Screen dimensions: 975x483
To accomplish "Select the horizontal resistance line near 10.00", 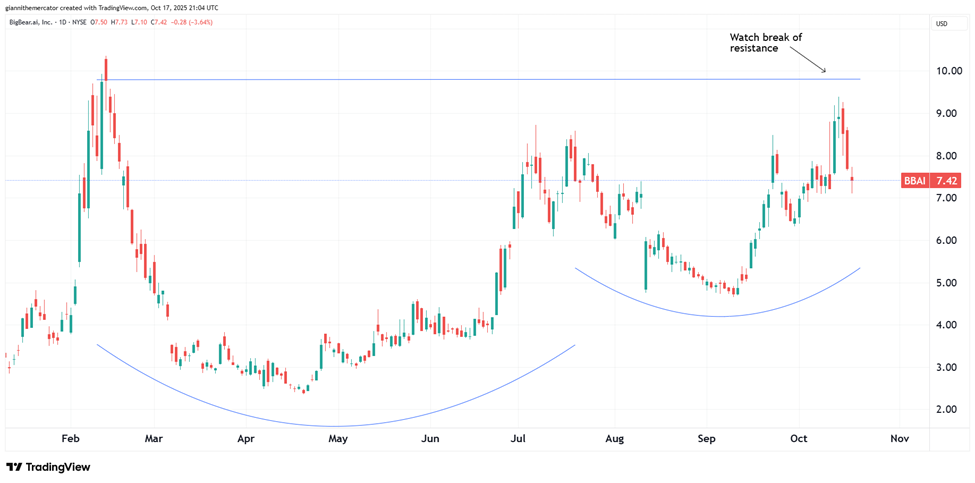I will click(x=480, y=79).
